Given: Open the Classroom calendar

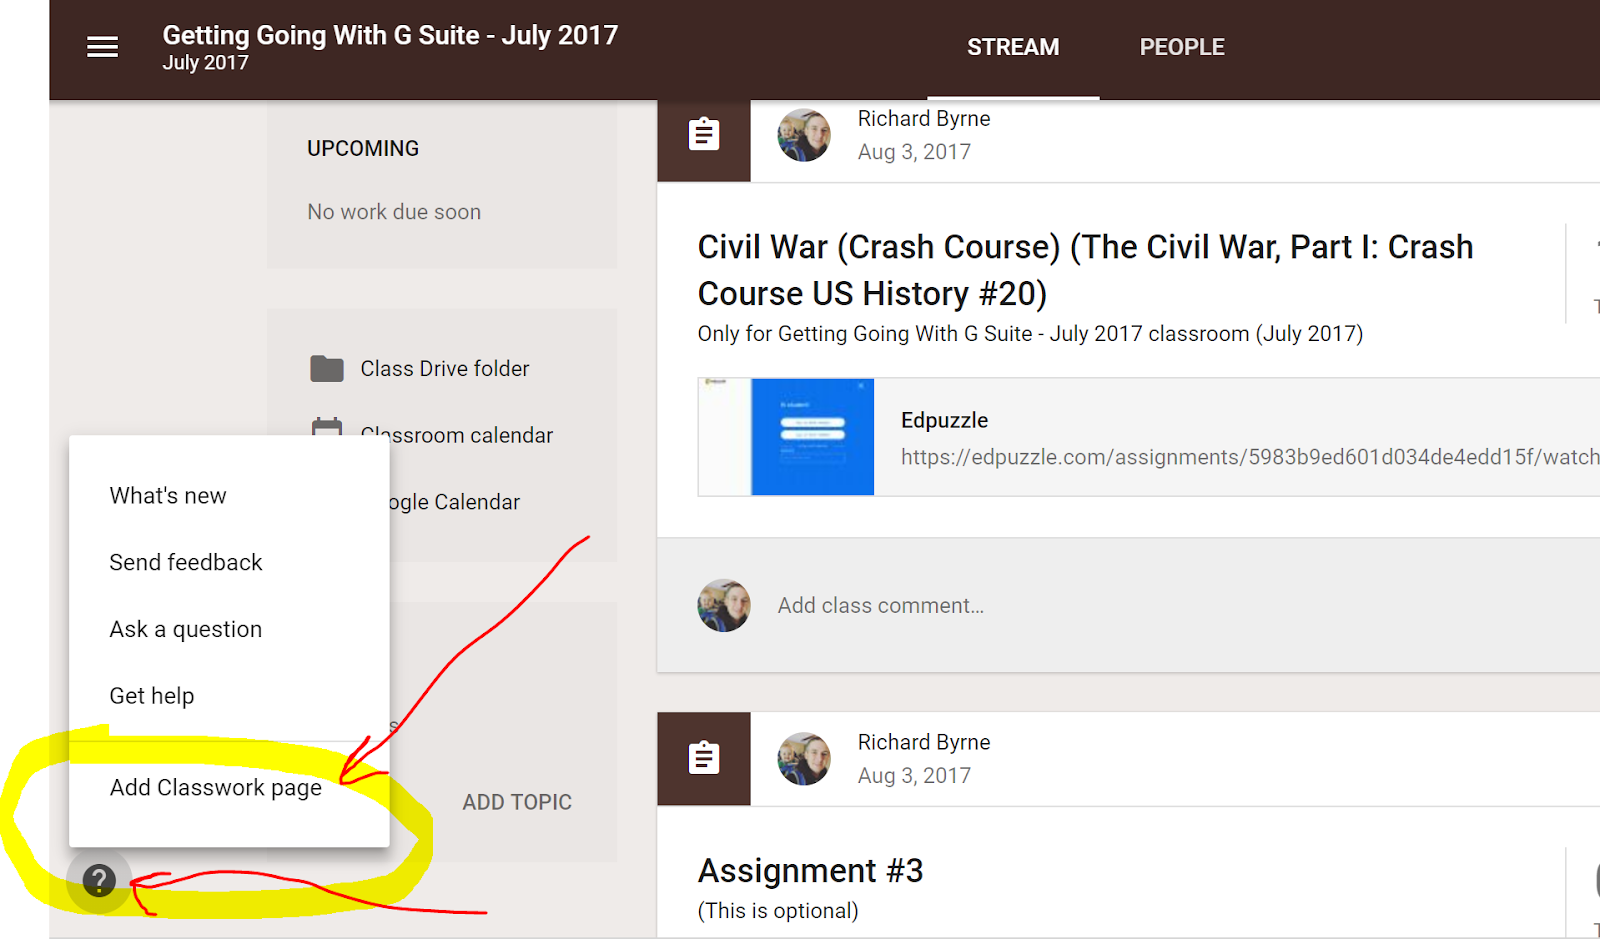Looking at the screenshot, I should [456, 435].
